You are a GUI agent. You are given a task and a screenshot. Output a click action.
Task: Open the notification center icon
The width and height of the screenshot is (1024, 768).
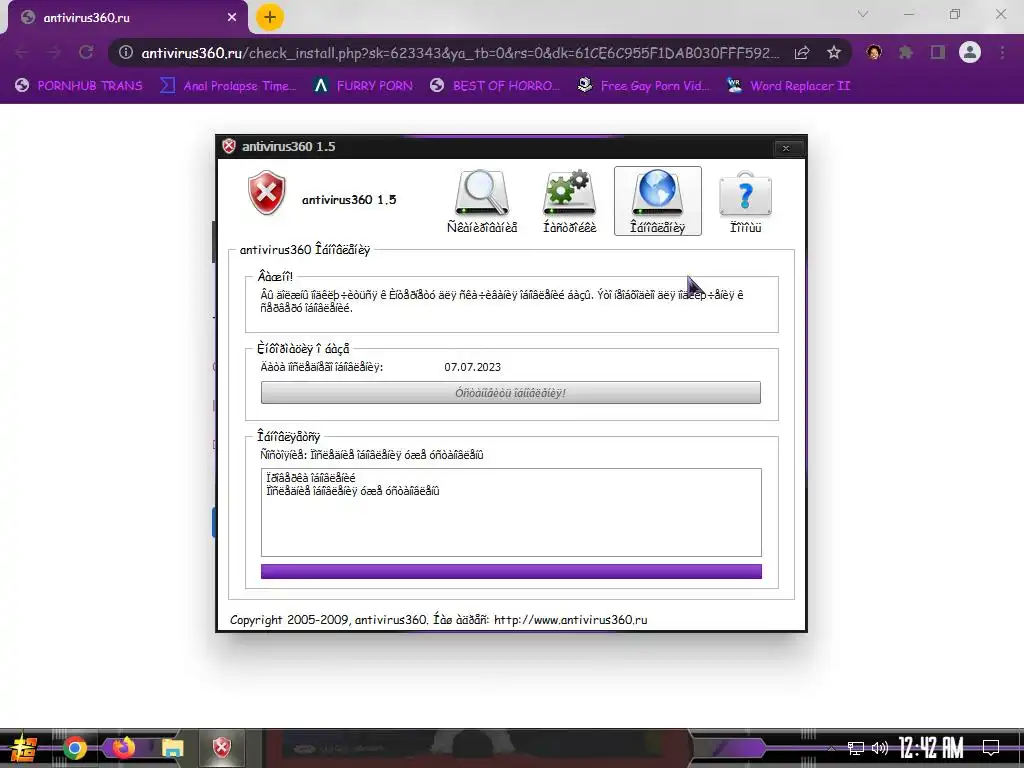(x=991, y=748)
